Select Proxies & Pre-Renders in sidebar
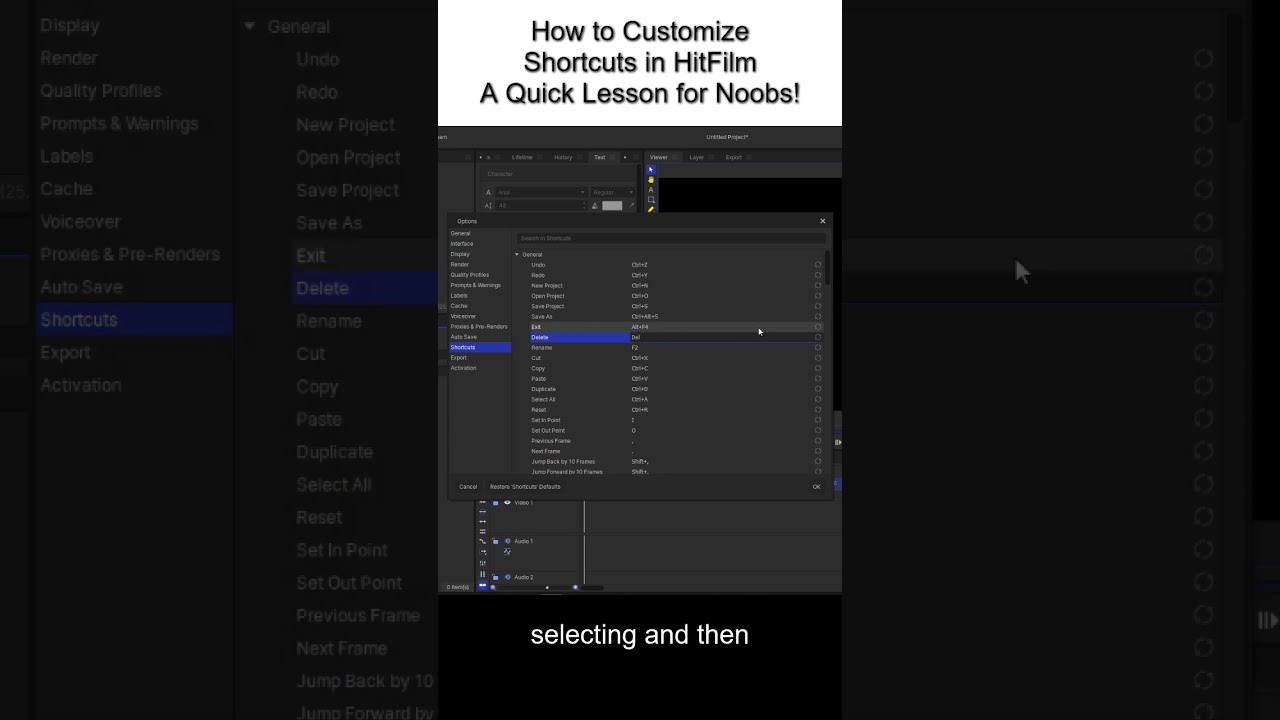 pos(480,327)
